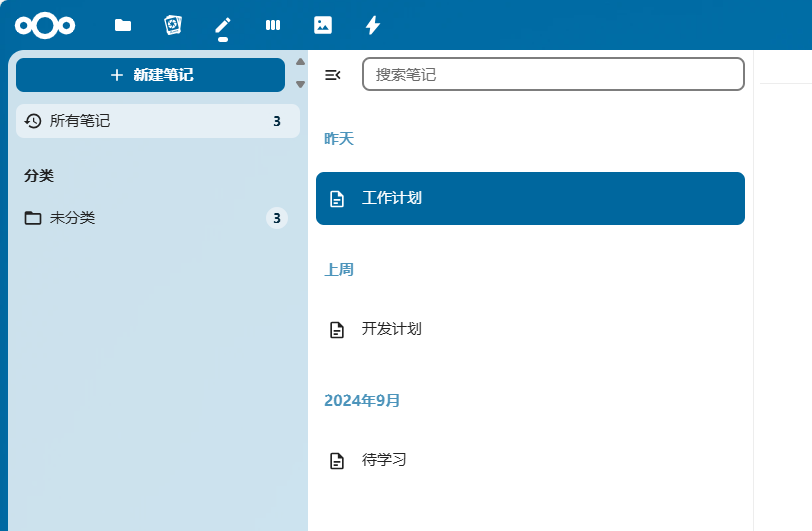Viewport: 812px width, 531px height.
Task: Open the Files app folder icon
Action: [x=123, y=25]
